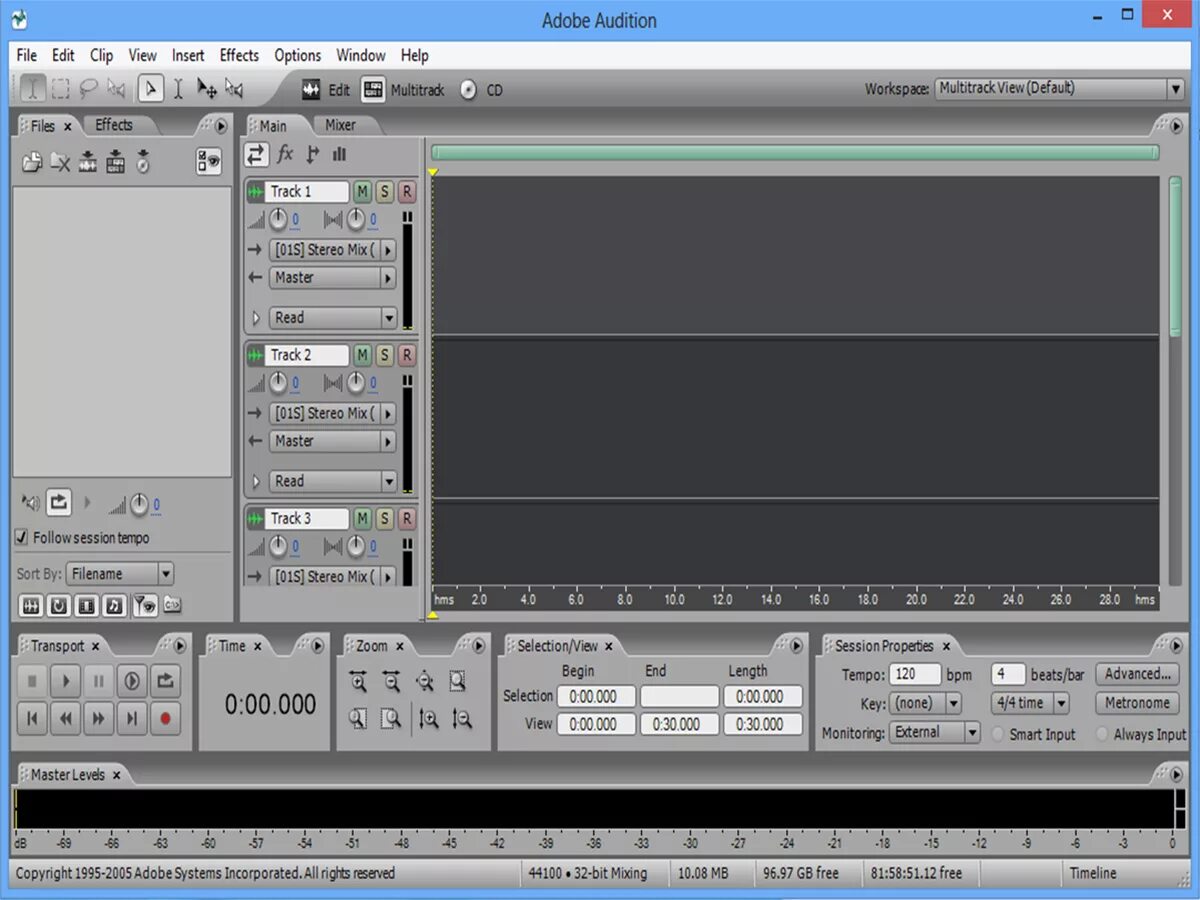Click the Advanced button in Session Properties
The height and width of the screenshot is (900, 1200).
click(1137, 674)
